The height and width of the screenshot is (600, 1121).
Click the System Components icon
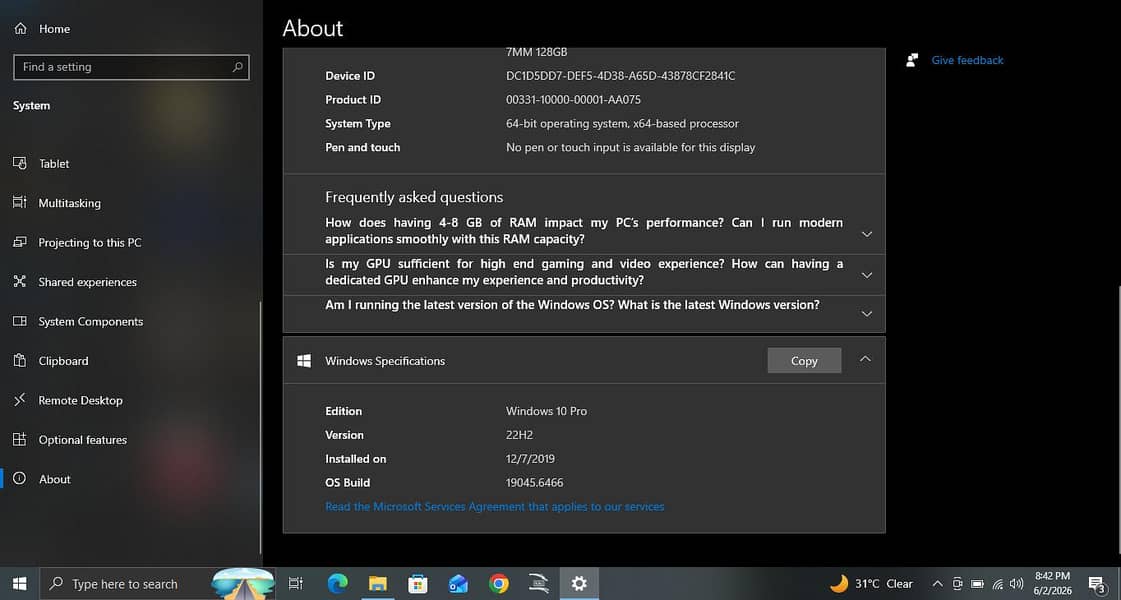pos(20,321)
